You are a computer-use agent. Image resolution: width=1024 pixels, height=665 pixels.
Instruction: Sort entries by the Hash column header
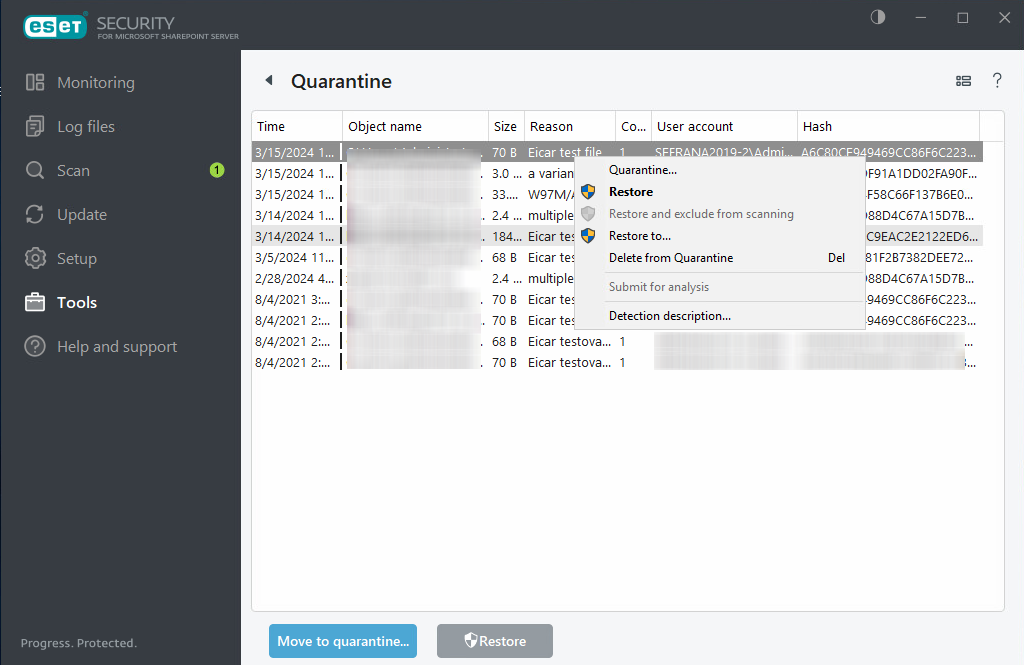tap(816, 126)
